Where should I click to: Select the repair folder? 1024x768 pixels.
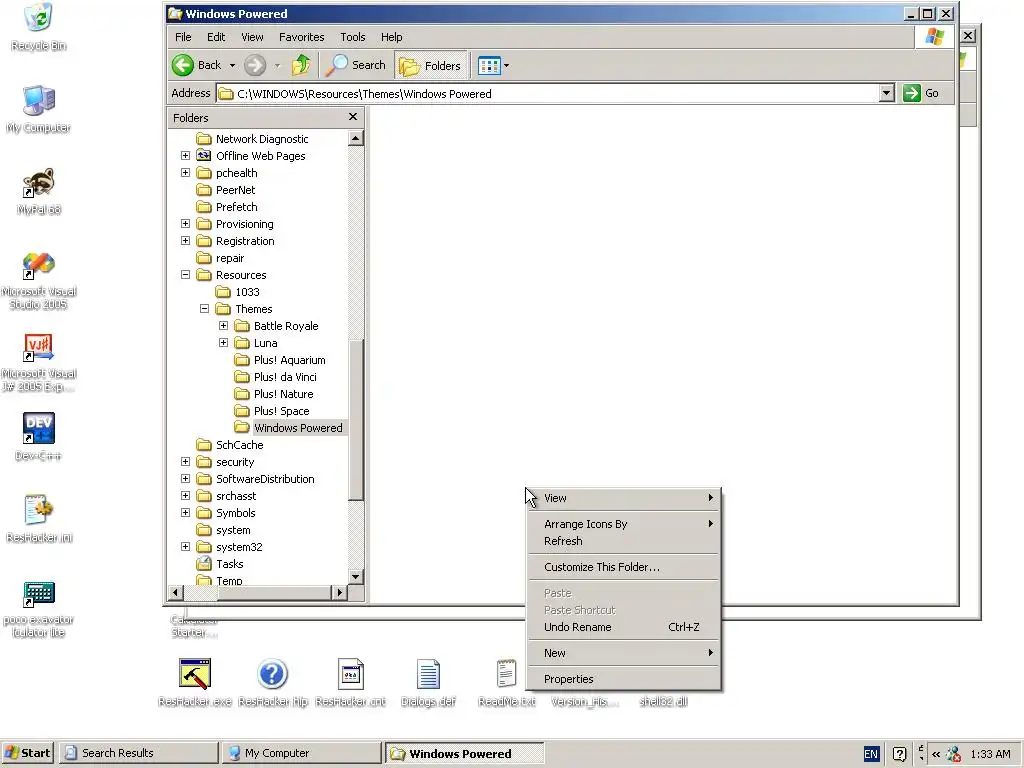point(221,257)
